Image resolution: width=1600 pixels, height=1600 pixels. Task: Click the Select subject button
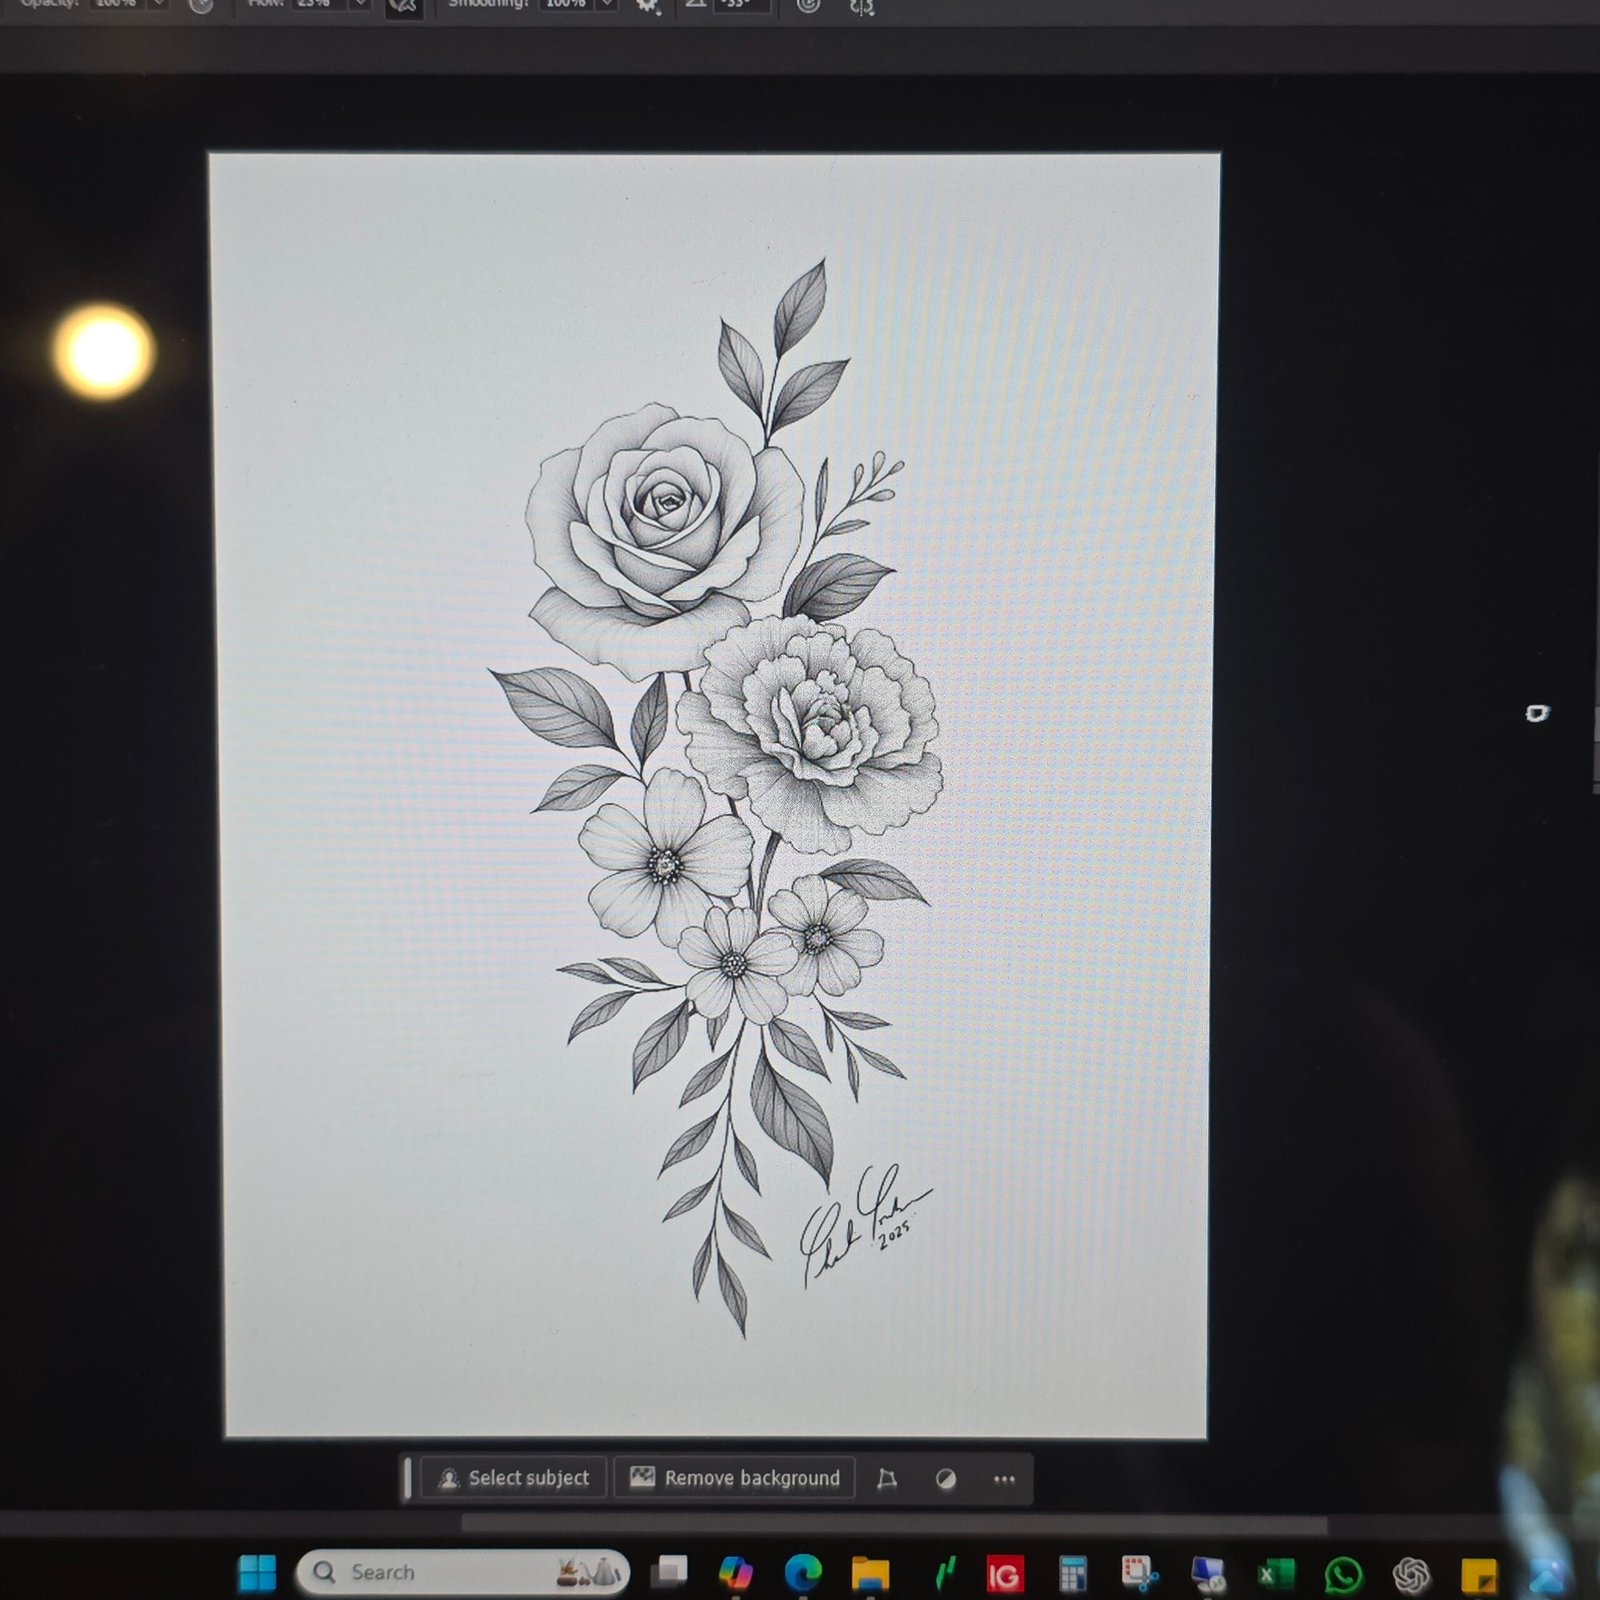point(515,1478)
